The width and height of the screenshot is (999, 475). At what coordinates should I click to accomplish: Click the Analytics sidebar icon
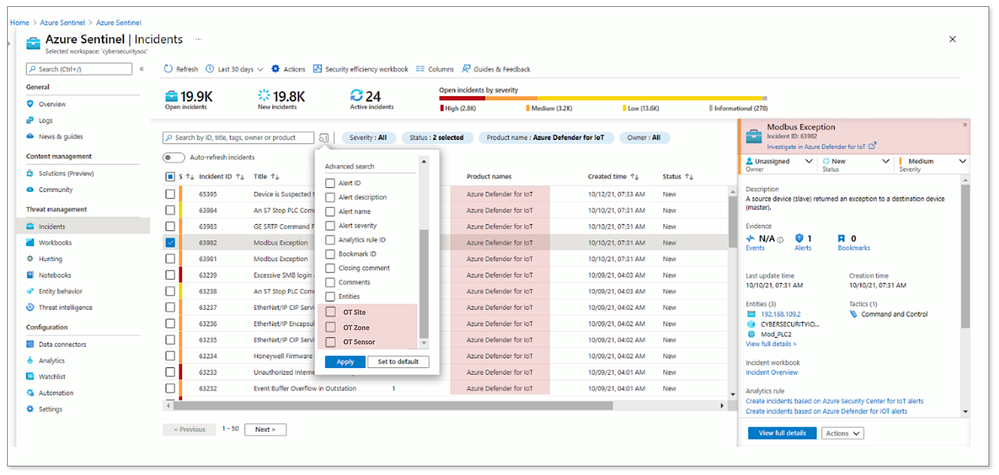pos(30,360)
